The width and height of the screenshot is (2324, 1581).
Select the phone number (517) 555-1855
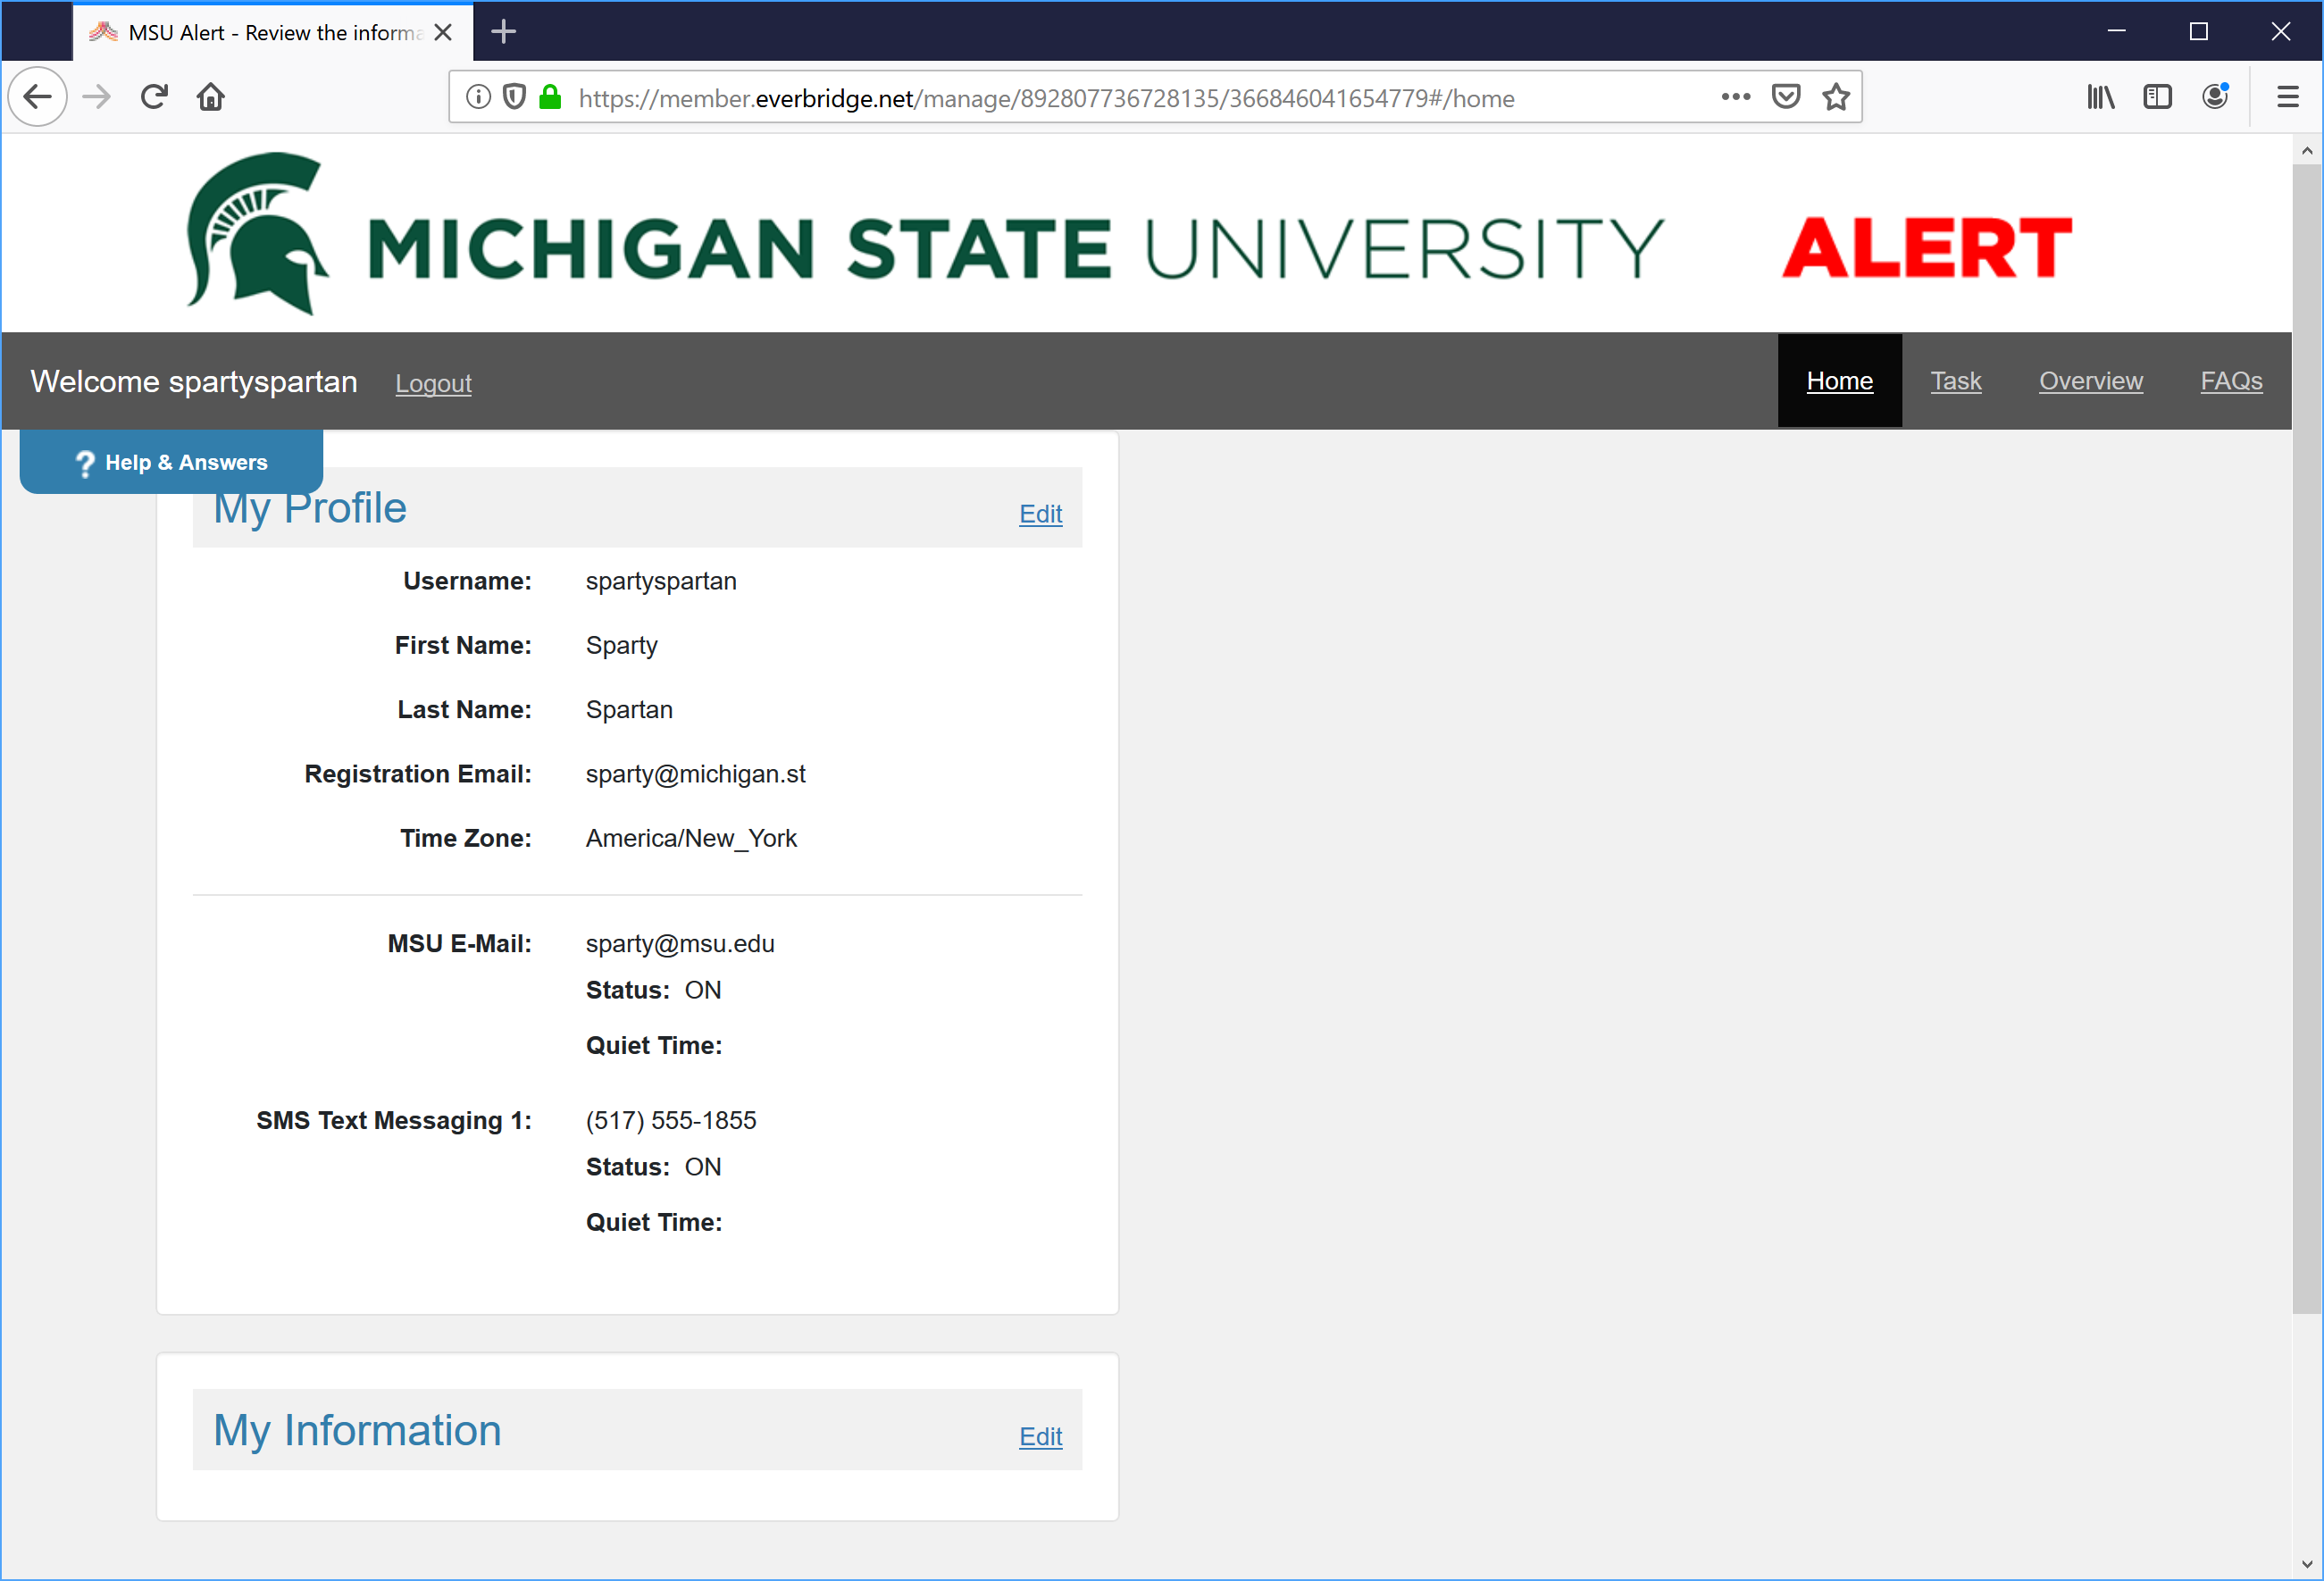tap(671, 1121)
